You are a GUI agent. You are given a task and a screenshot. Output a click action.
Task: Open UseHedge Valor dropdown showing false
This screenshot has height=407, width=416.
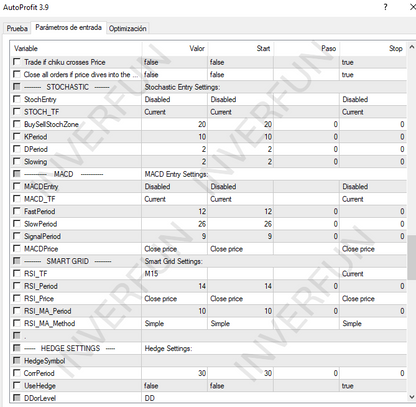175,386
